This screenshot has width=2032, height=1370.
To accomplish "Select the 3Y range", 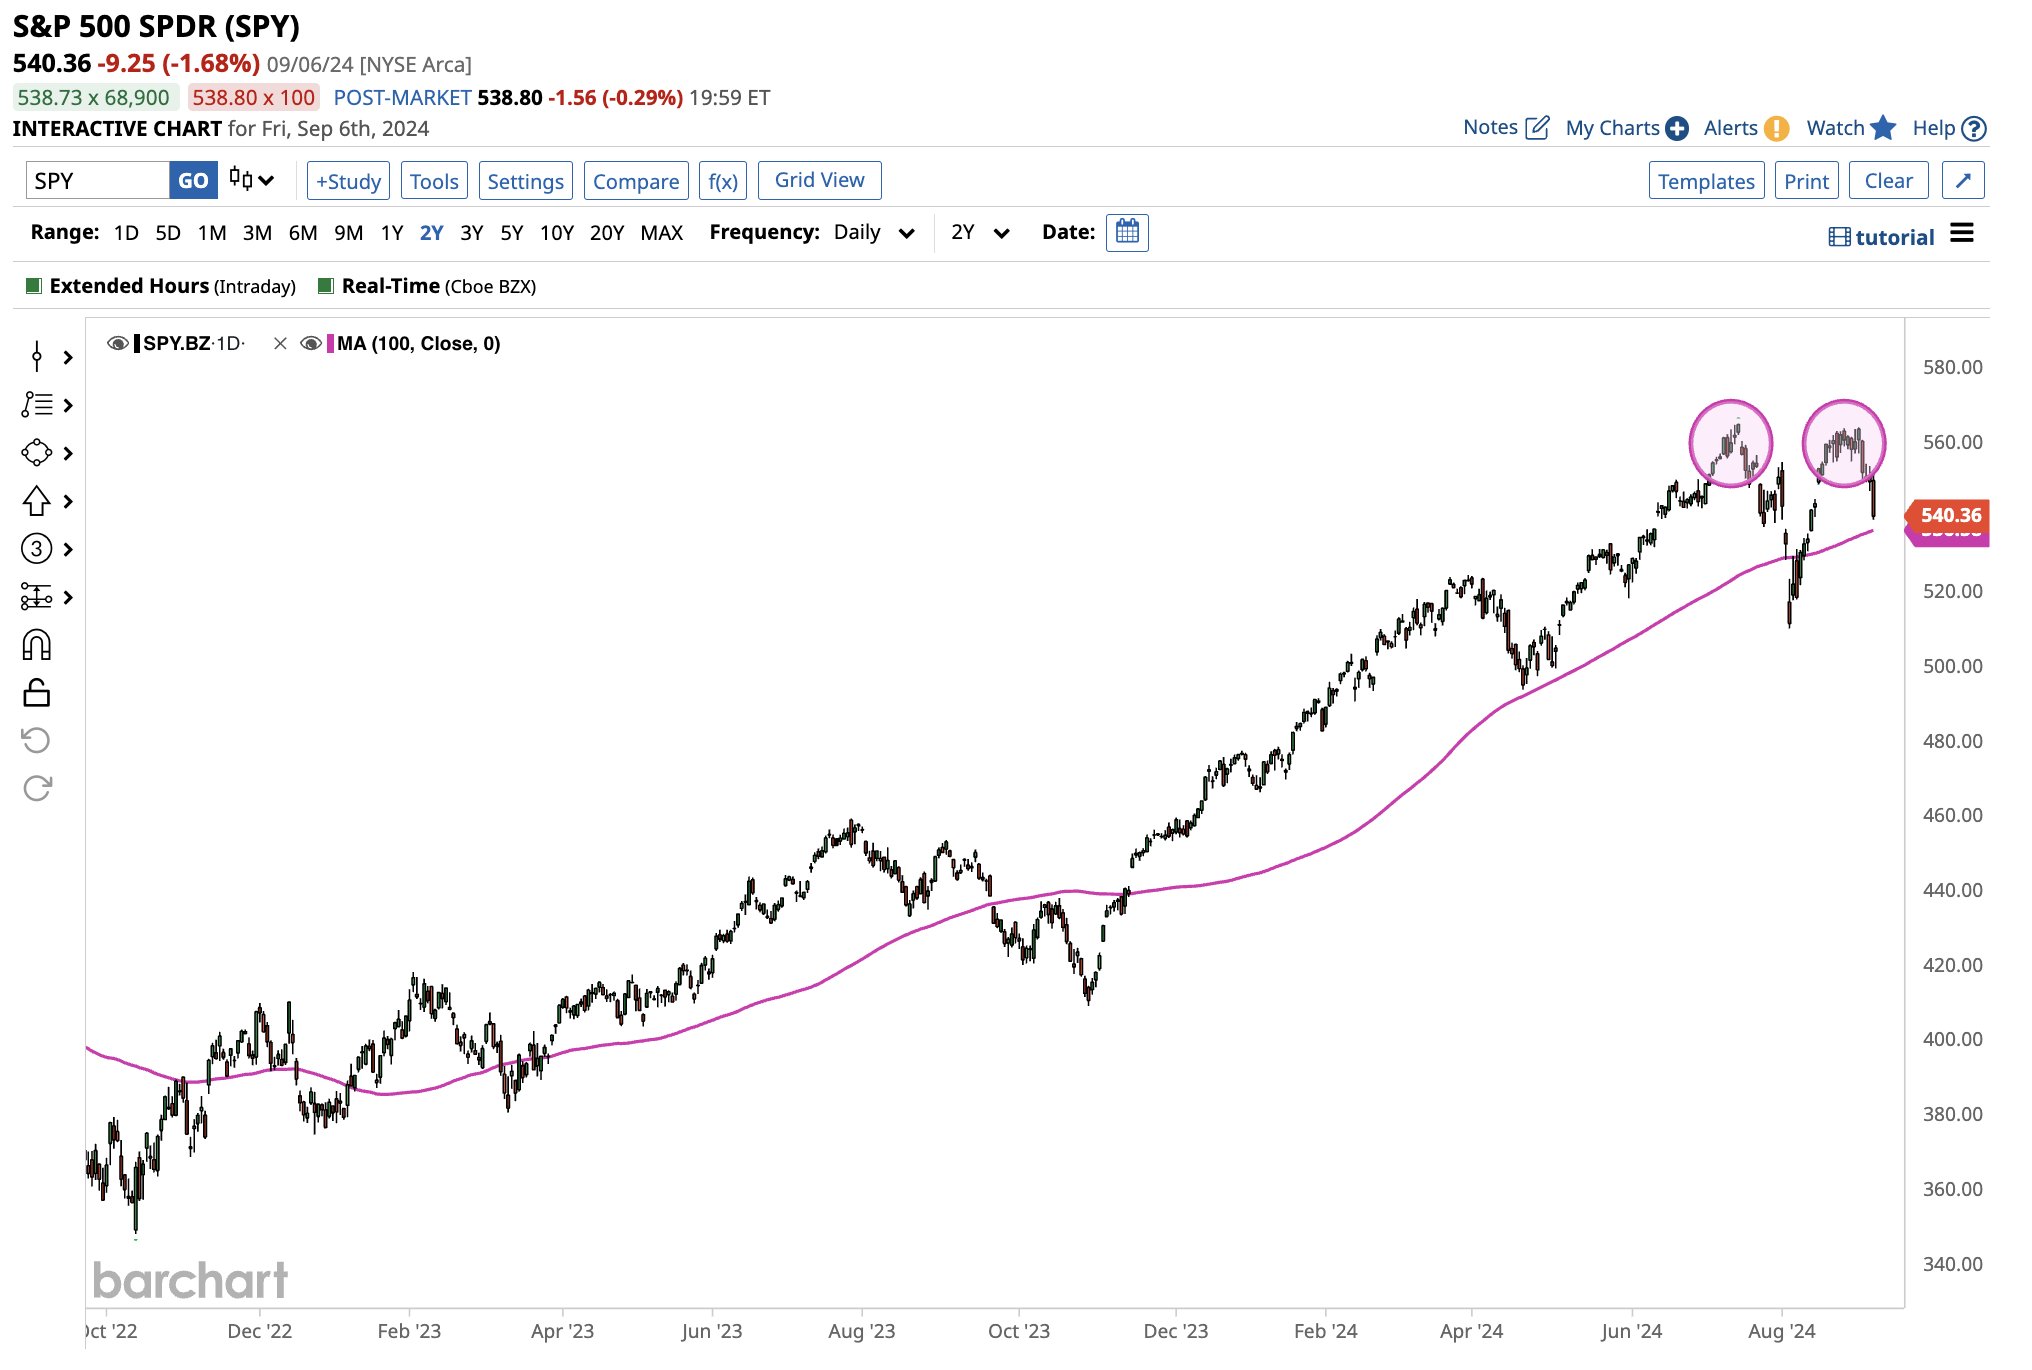I will click(472, 233).
